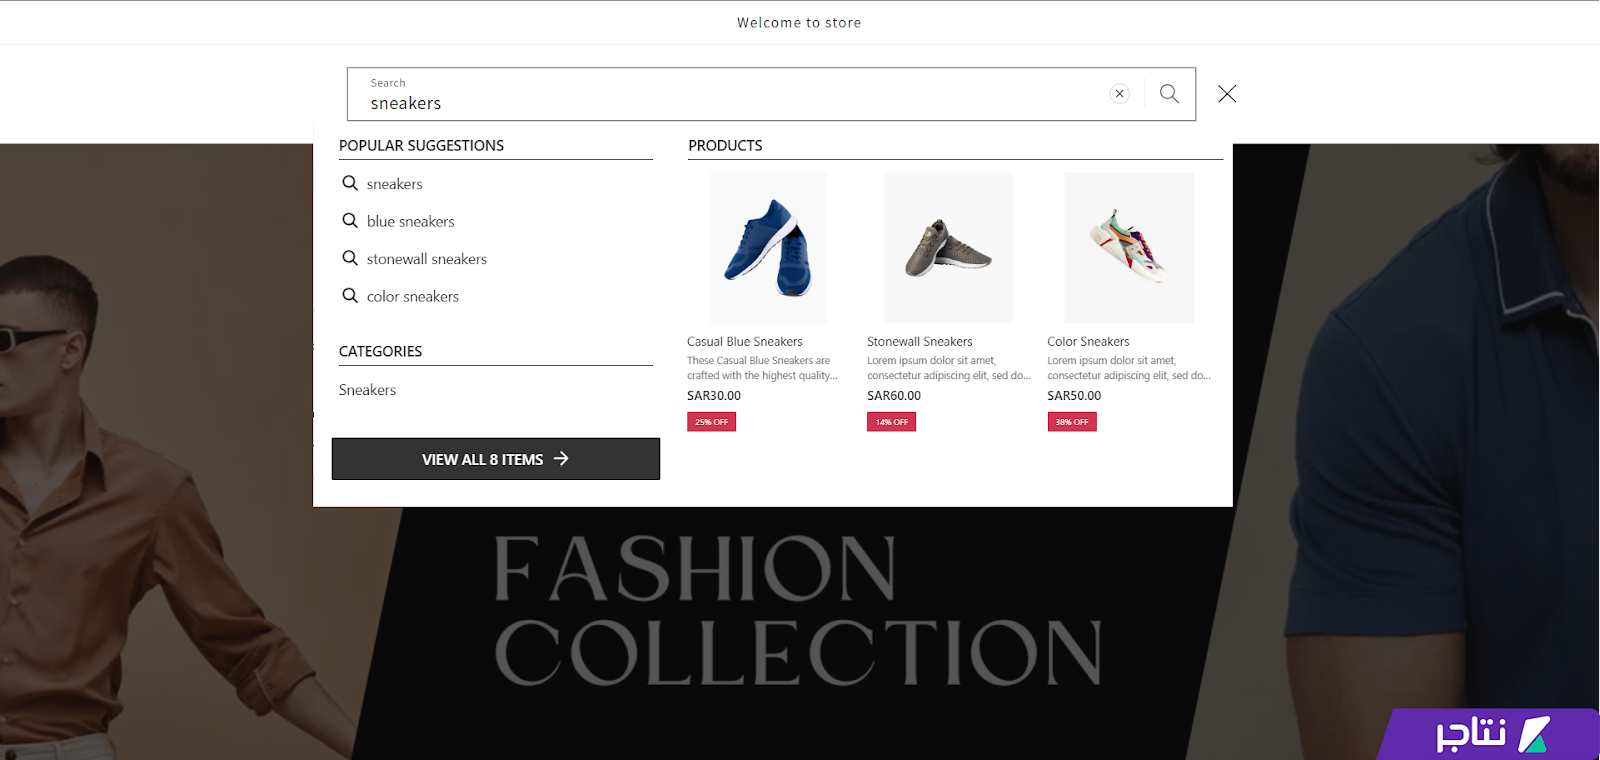Viewport: 1600px width, 760px height.
Task: Select the 'blue sneakers' suggestion
Action: pos(410,222)
